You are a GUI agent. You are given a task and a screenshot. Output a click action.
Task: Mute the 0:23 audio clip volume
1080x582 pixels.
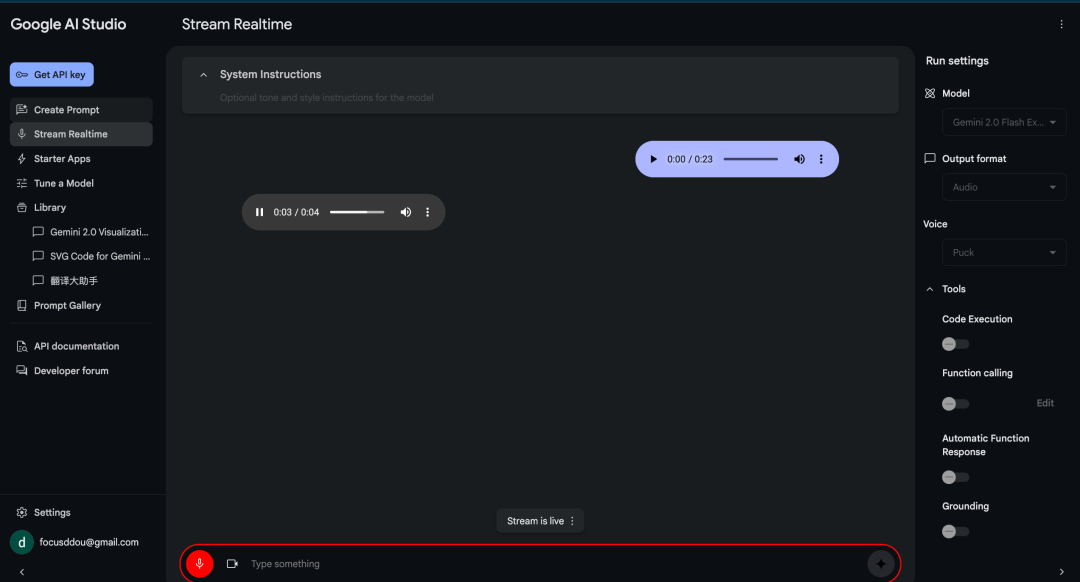point(799,159)
